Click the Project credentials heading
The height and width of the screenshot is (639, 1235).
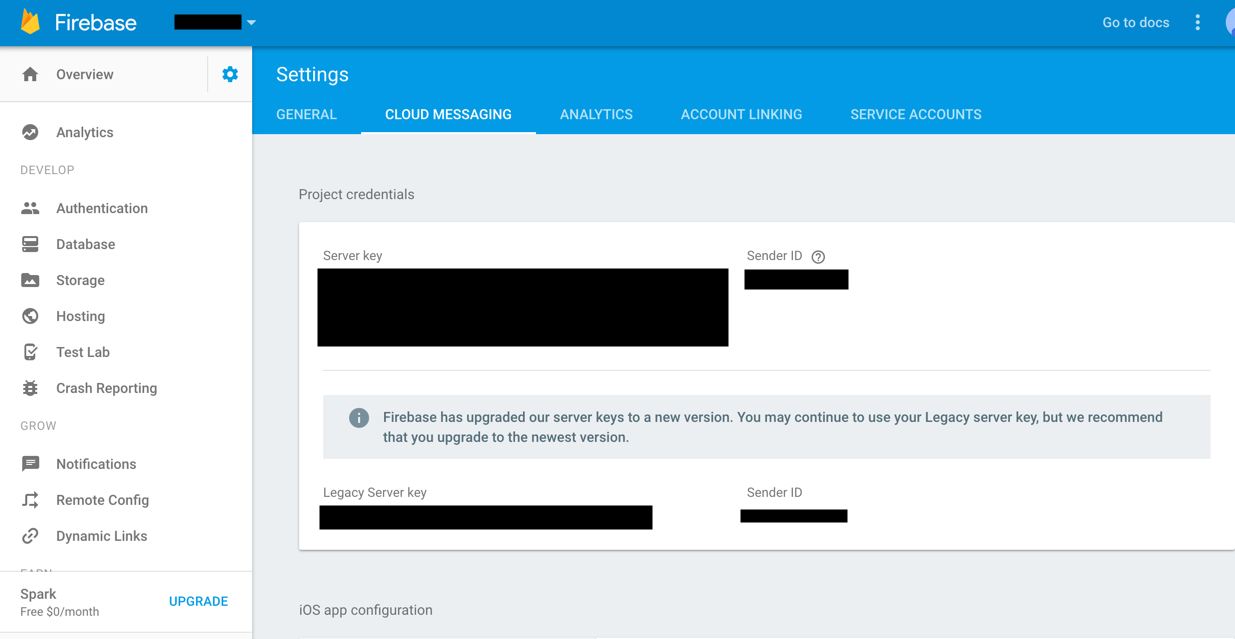click(x=356, y=194)
